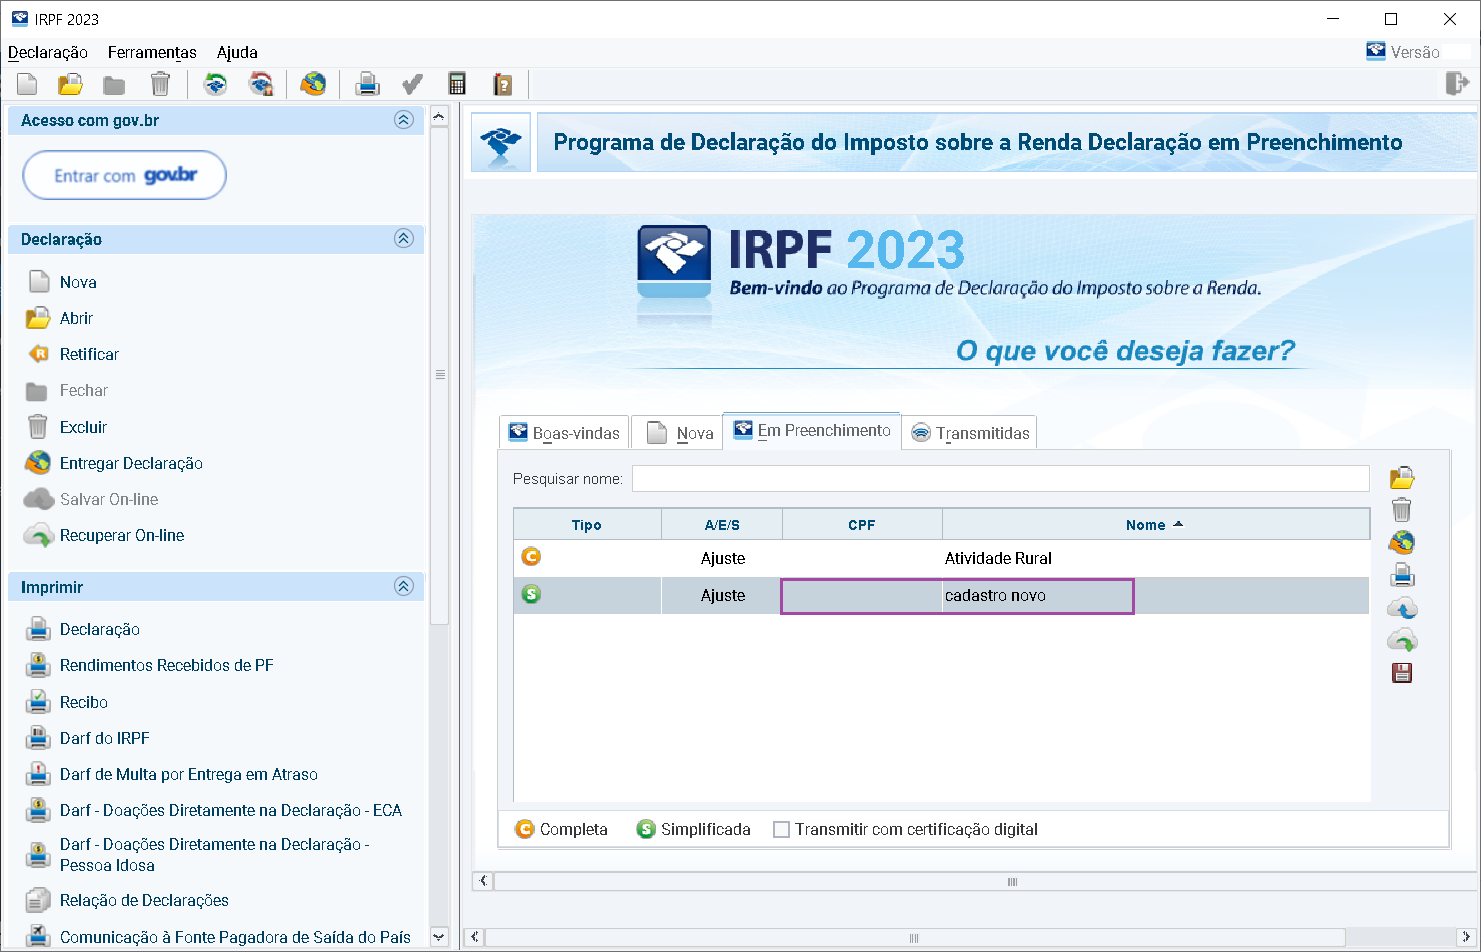
Task: Click the Pesquisar nome input field
Action: click(x=1001, y=479)
